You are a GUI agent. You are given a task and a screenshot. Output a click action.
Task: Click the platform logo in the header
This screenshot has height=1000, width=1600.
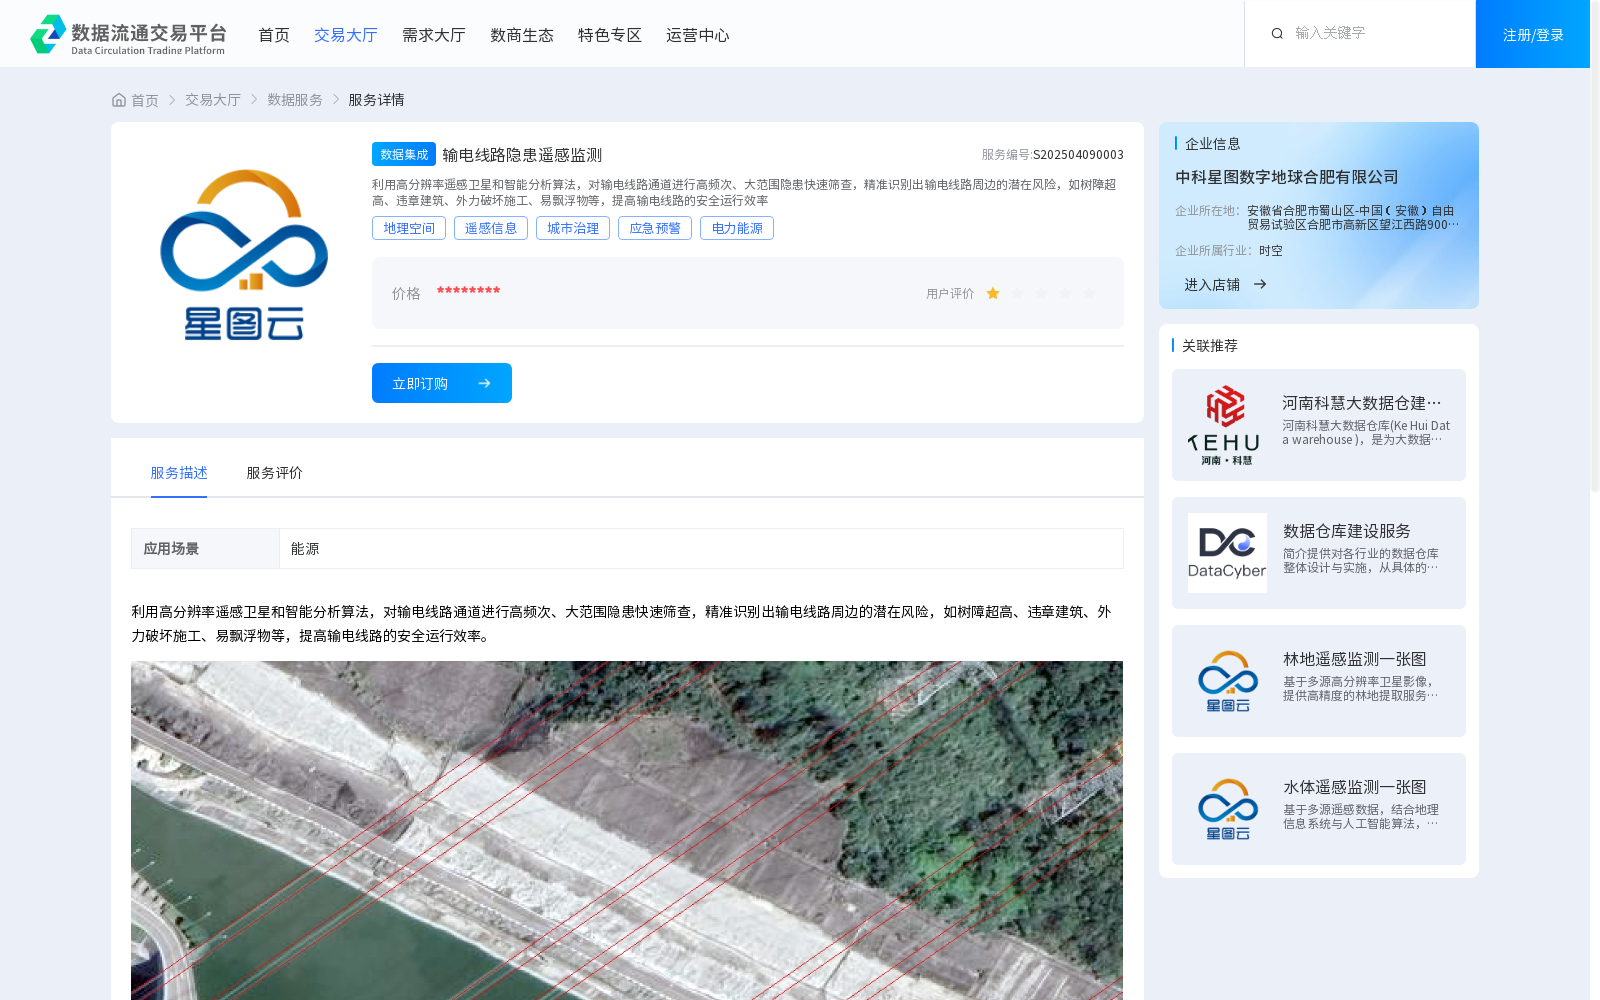click(128, 35)
